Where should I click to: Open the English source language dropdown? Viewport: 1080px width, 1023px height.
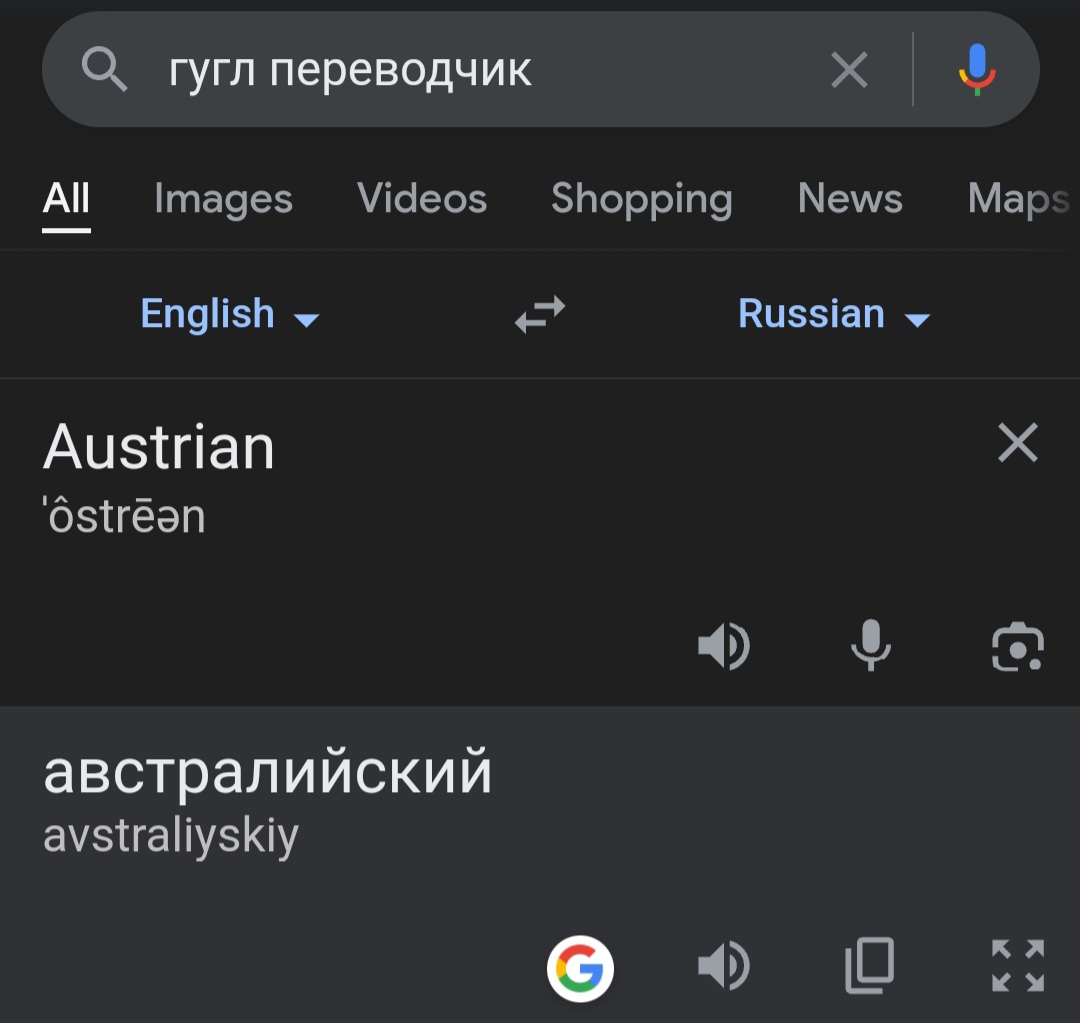pyautogui.click(x=229, y=314)
